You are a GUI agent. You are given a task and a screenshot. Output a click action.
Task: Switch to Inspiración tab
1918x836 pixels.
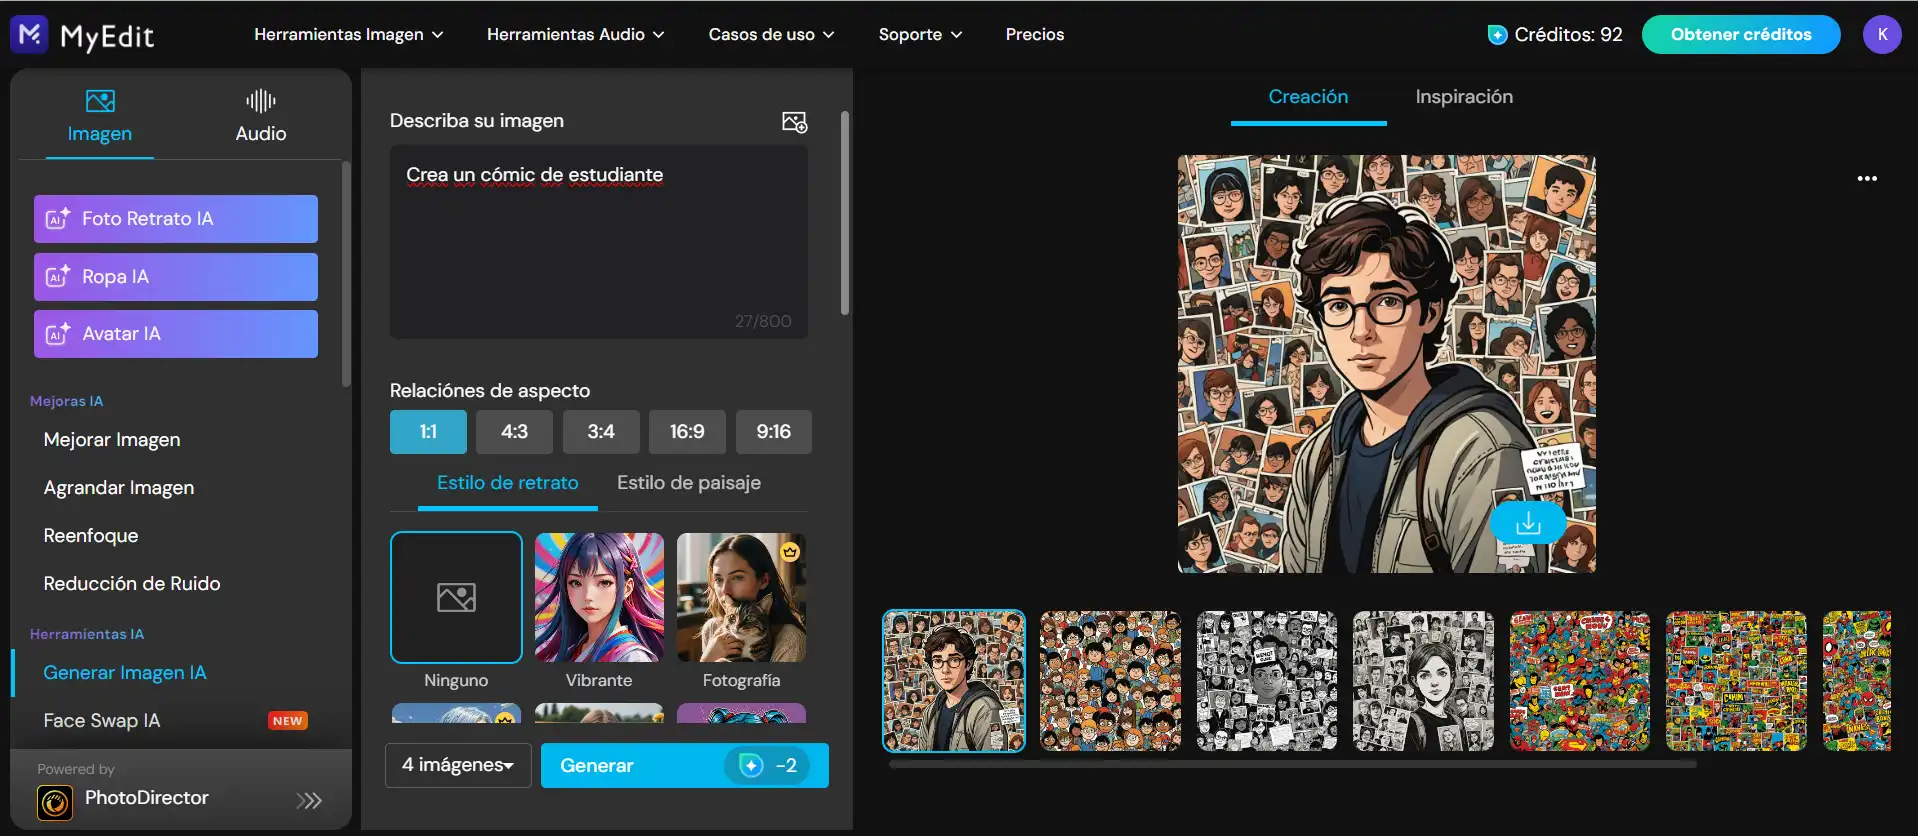[x=1464, y=97]
